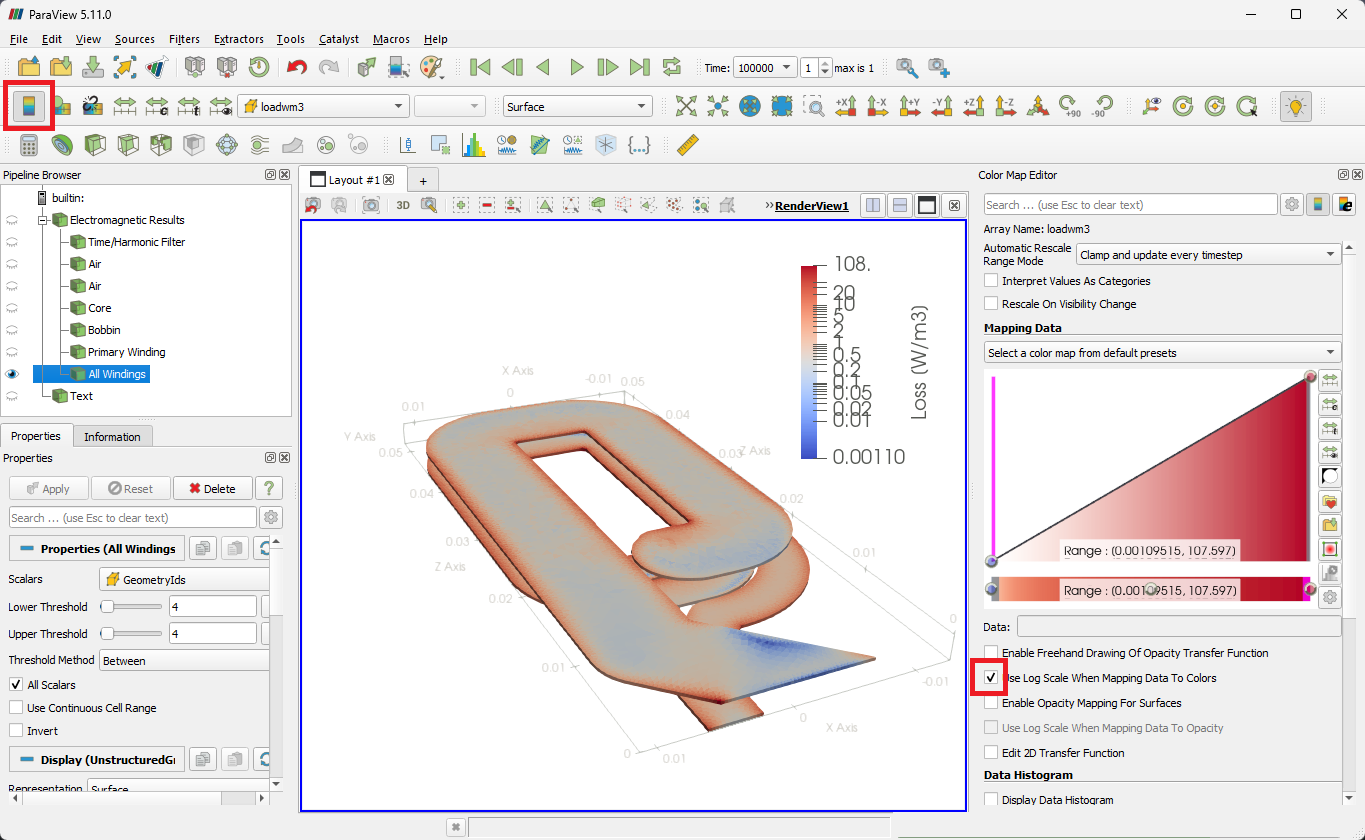Click the Play animation button
Viewport: 1365px width, 840px height.
click(576, 67)
